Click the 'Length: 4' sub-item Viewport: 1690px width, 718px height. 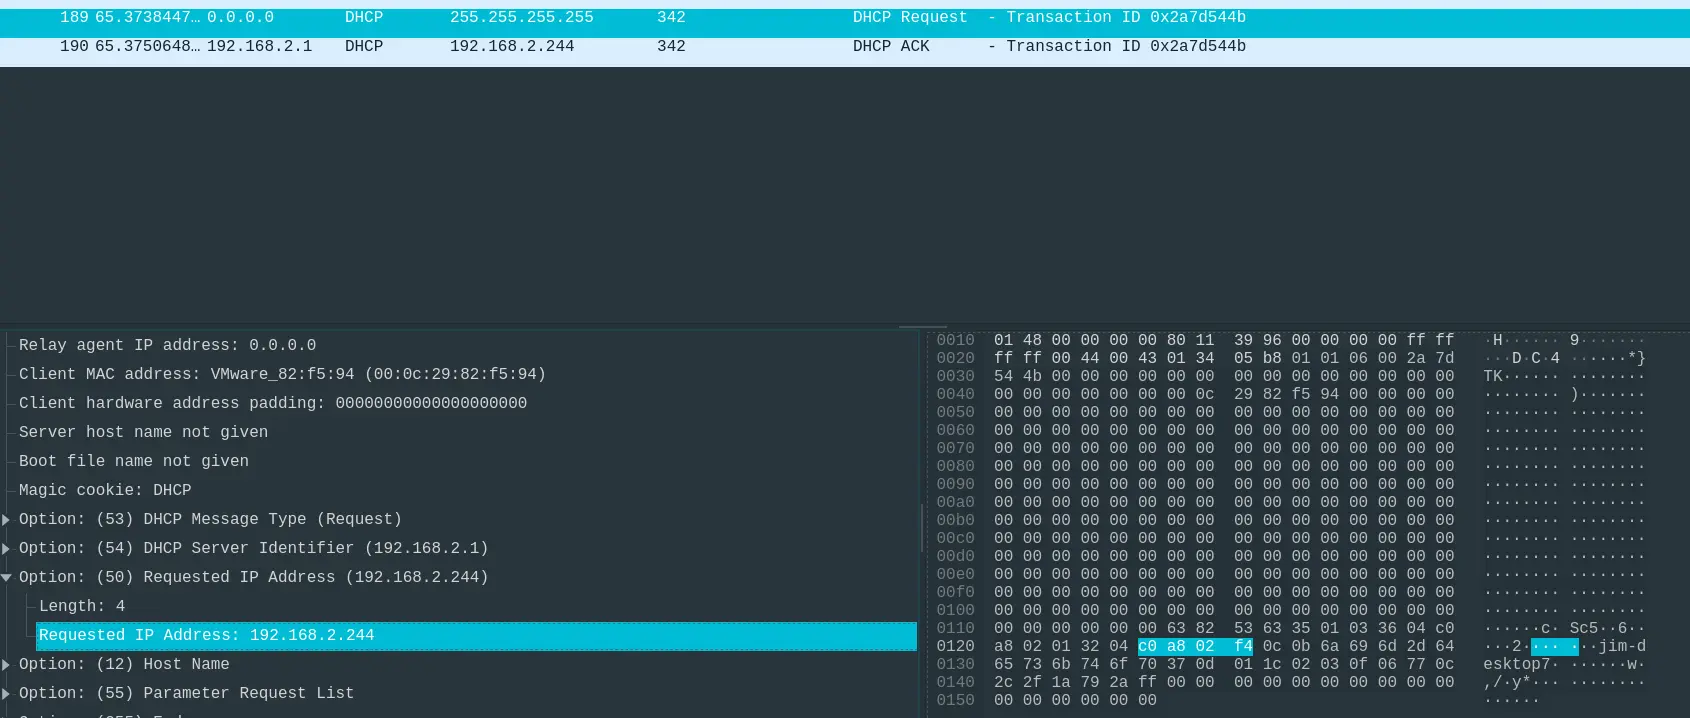pos(82,606)
